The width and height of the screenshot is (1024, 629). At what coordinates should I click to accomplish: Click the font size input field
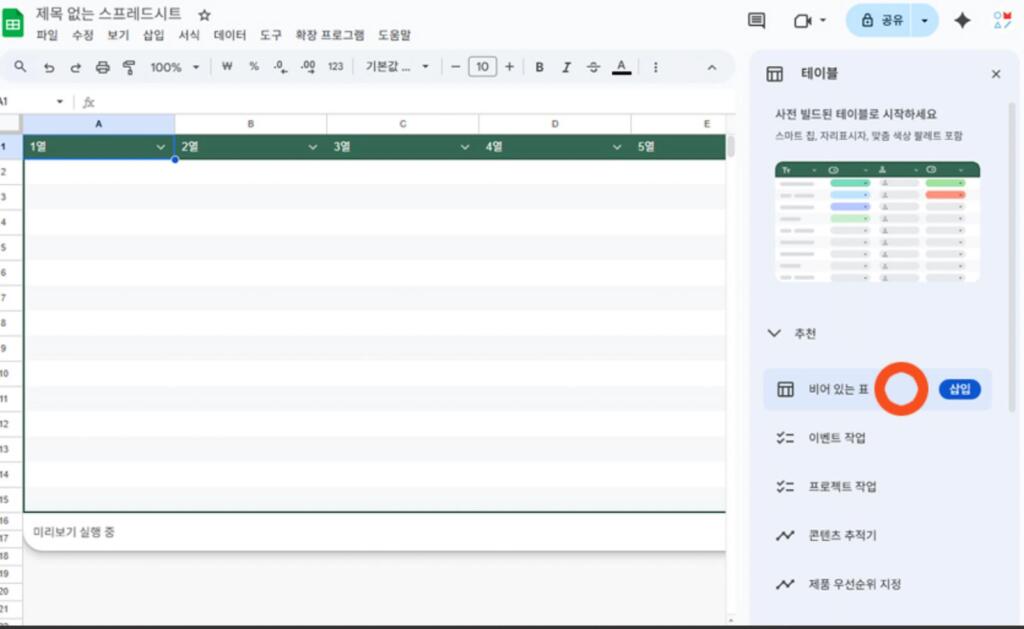tap(482, 67)
